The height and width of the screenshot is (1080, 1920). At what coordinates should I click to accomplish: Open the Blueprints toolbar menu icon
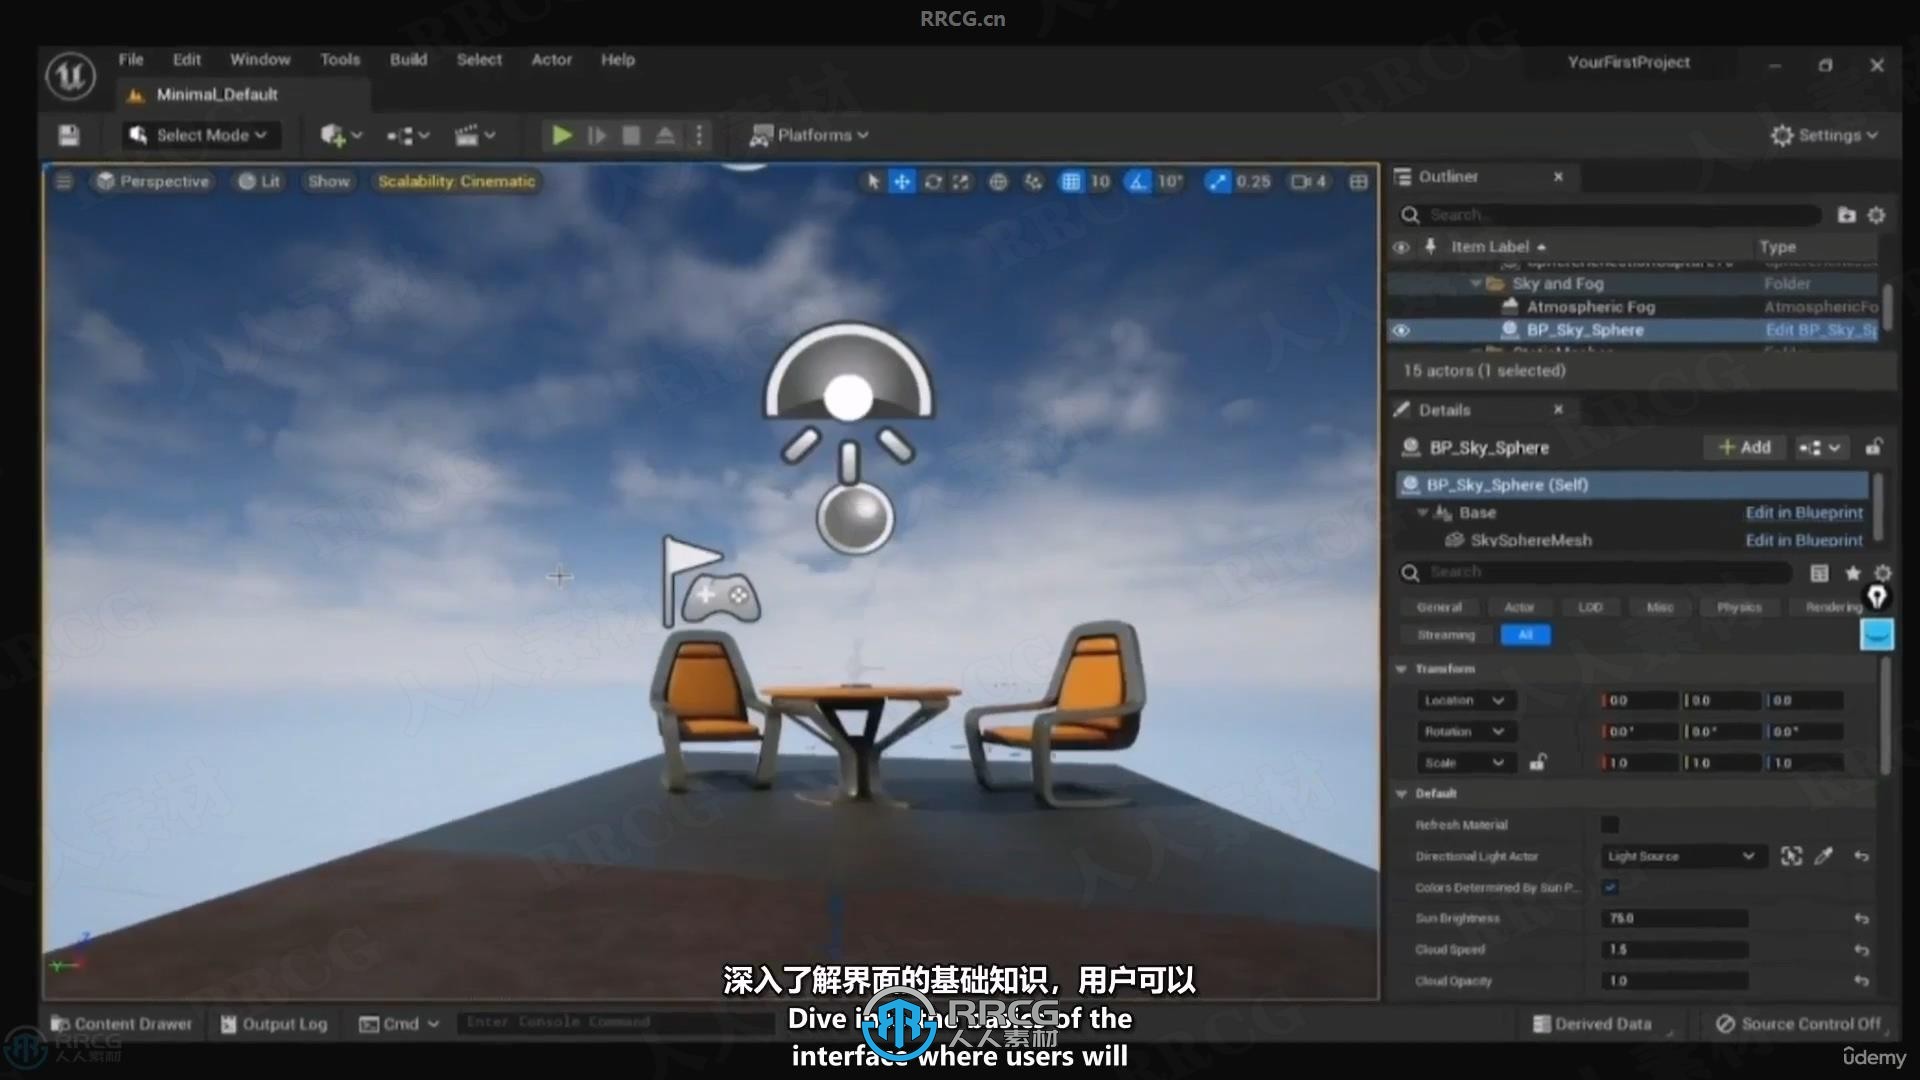[x=407, y=135]
